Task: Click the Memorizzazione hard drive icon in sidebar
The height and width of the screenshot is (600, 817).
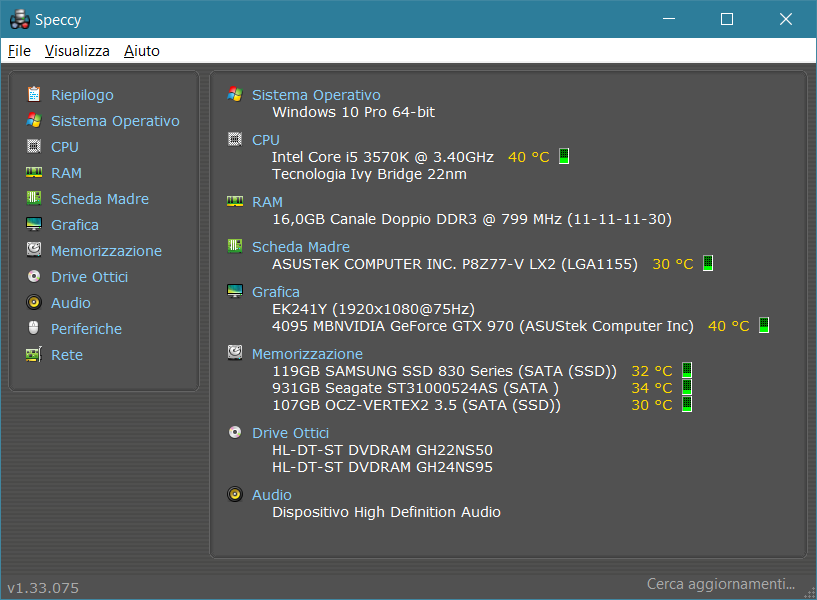Action: point(34,250)
